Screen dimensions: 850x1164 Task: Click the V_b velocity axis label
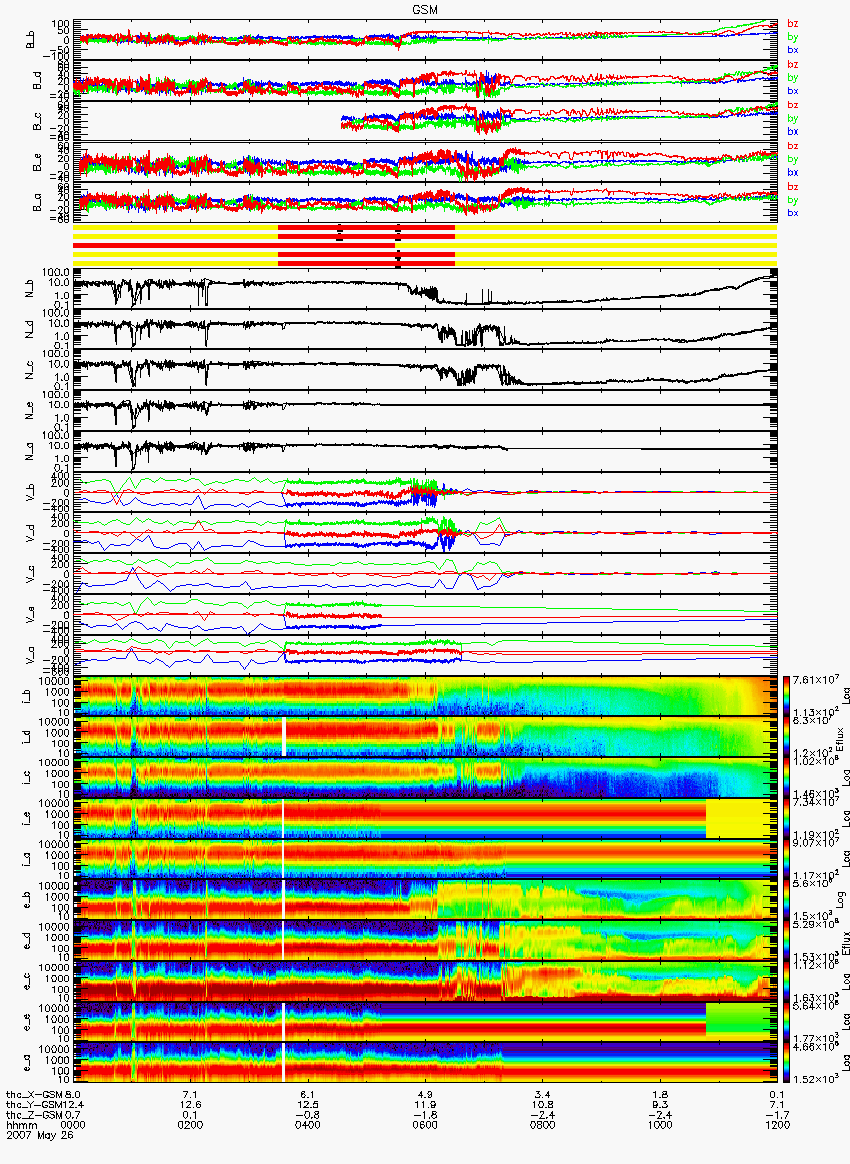click(x=30, y=492)
